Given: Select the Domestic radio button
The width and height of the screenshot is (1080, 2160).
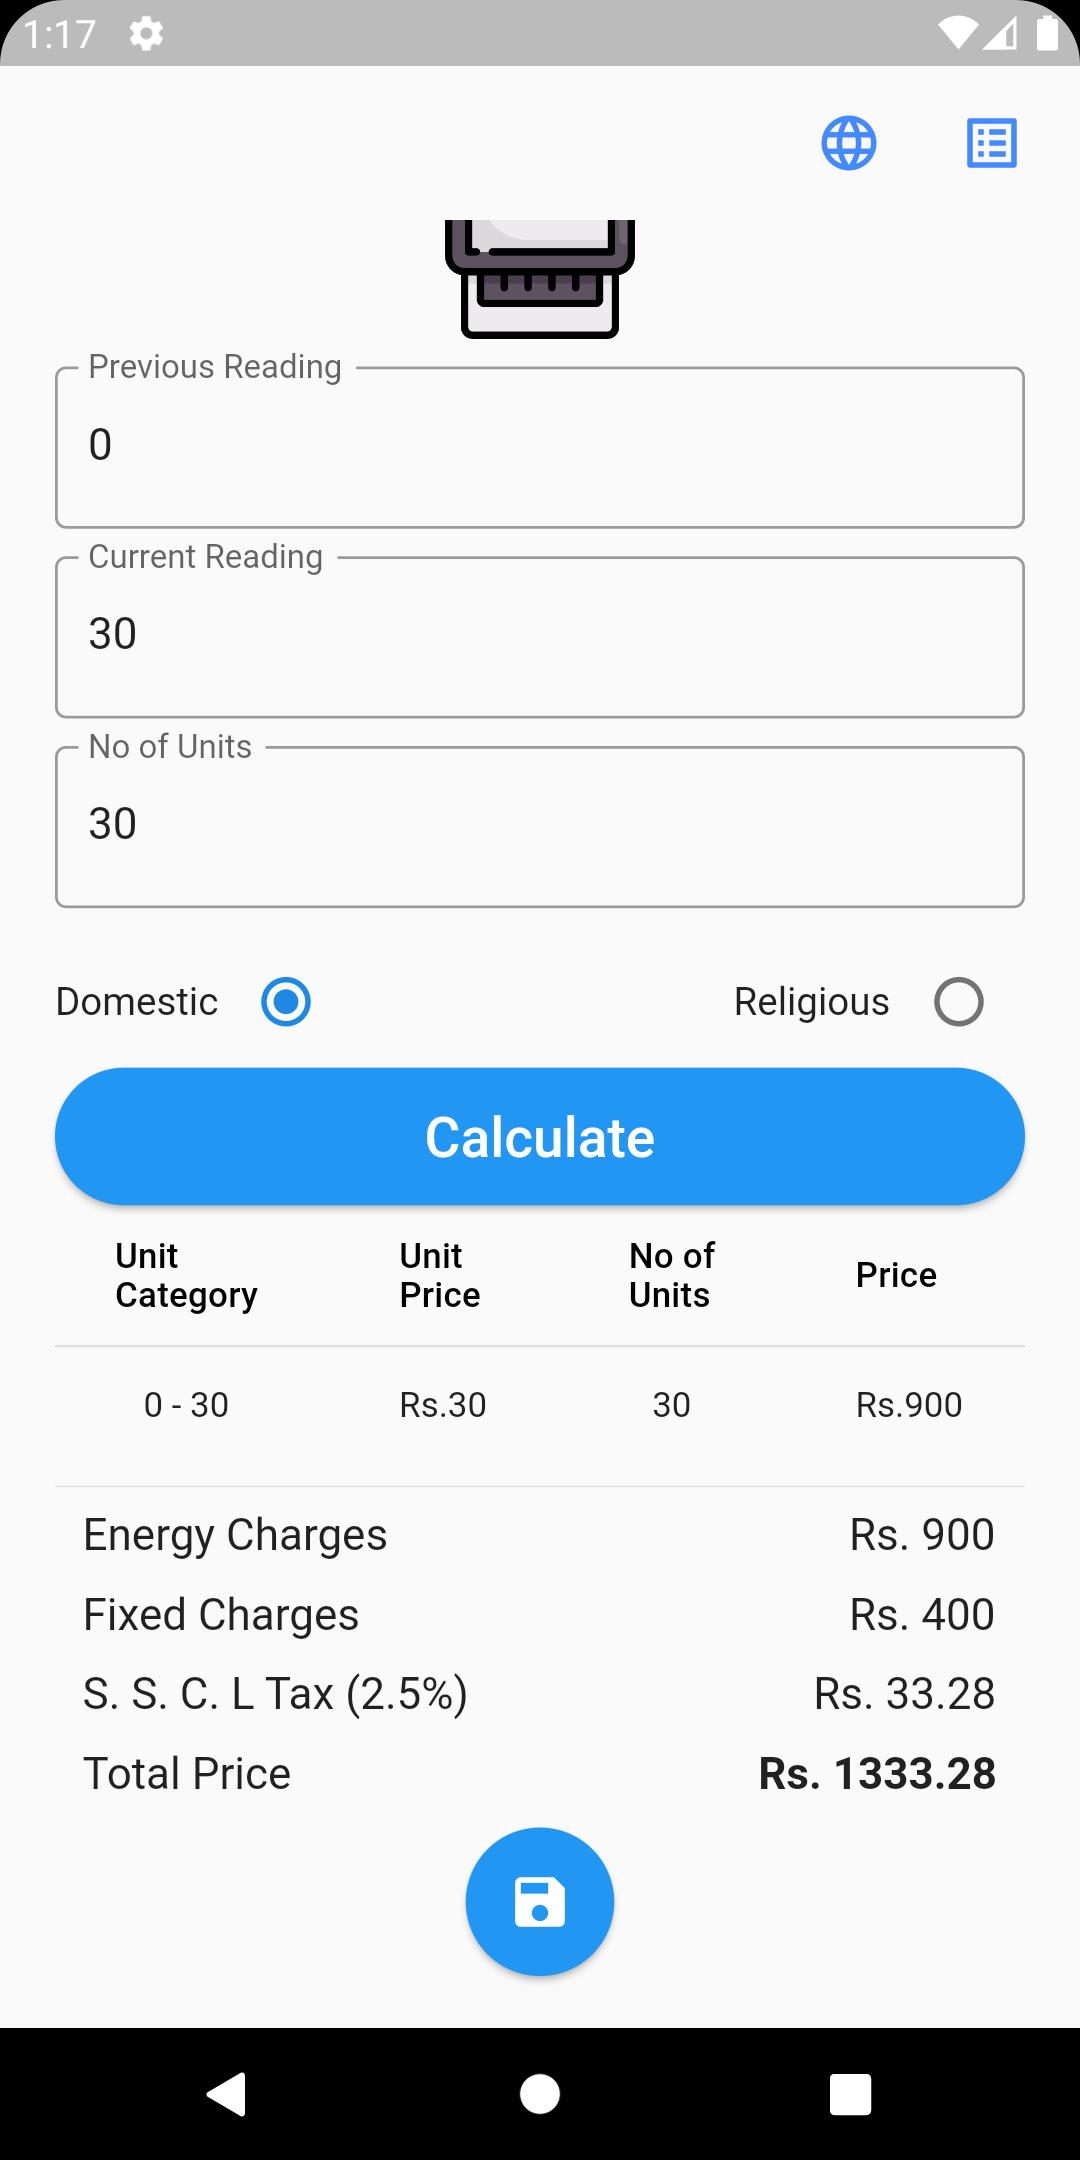Looking at the screenshot, I should [286, 1002].
